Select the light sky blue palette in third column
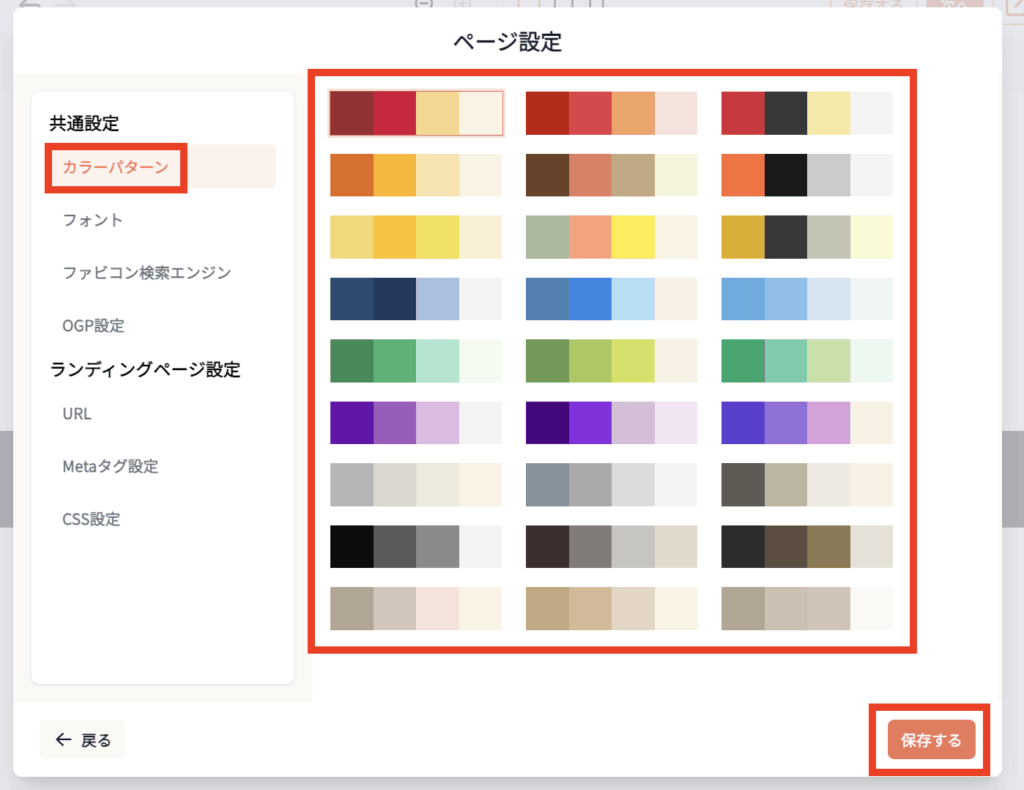The width and height of the screenshot is (1024, 790). point(807,299)
